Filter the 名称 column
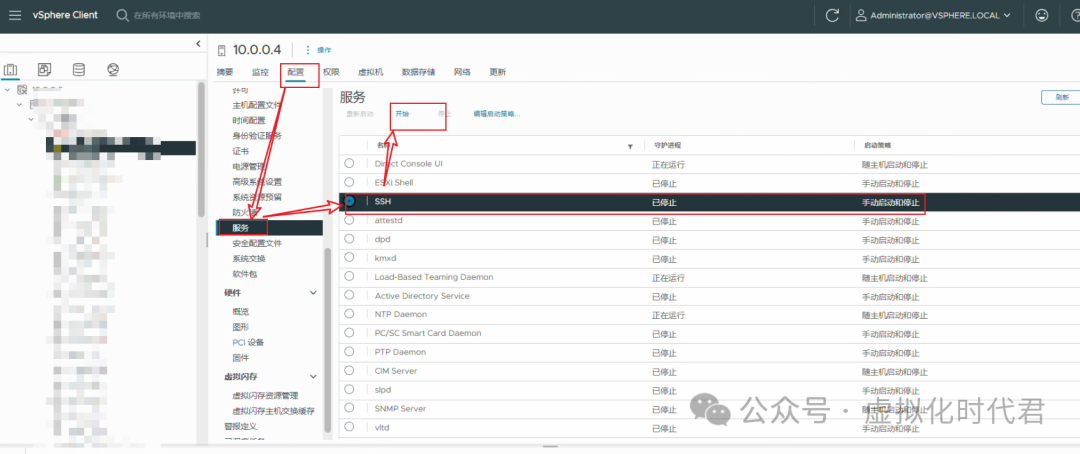 point(630,147)
